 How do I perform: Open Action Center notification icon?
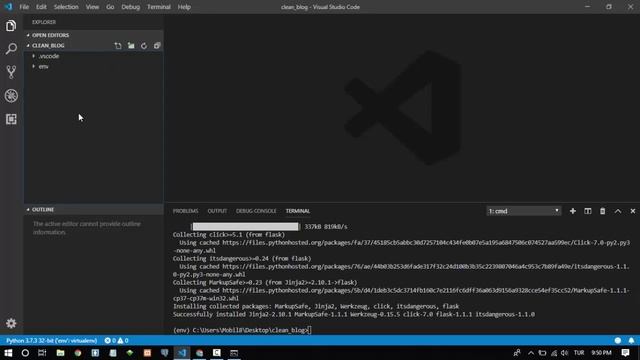coord(625,353)
